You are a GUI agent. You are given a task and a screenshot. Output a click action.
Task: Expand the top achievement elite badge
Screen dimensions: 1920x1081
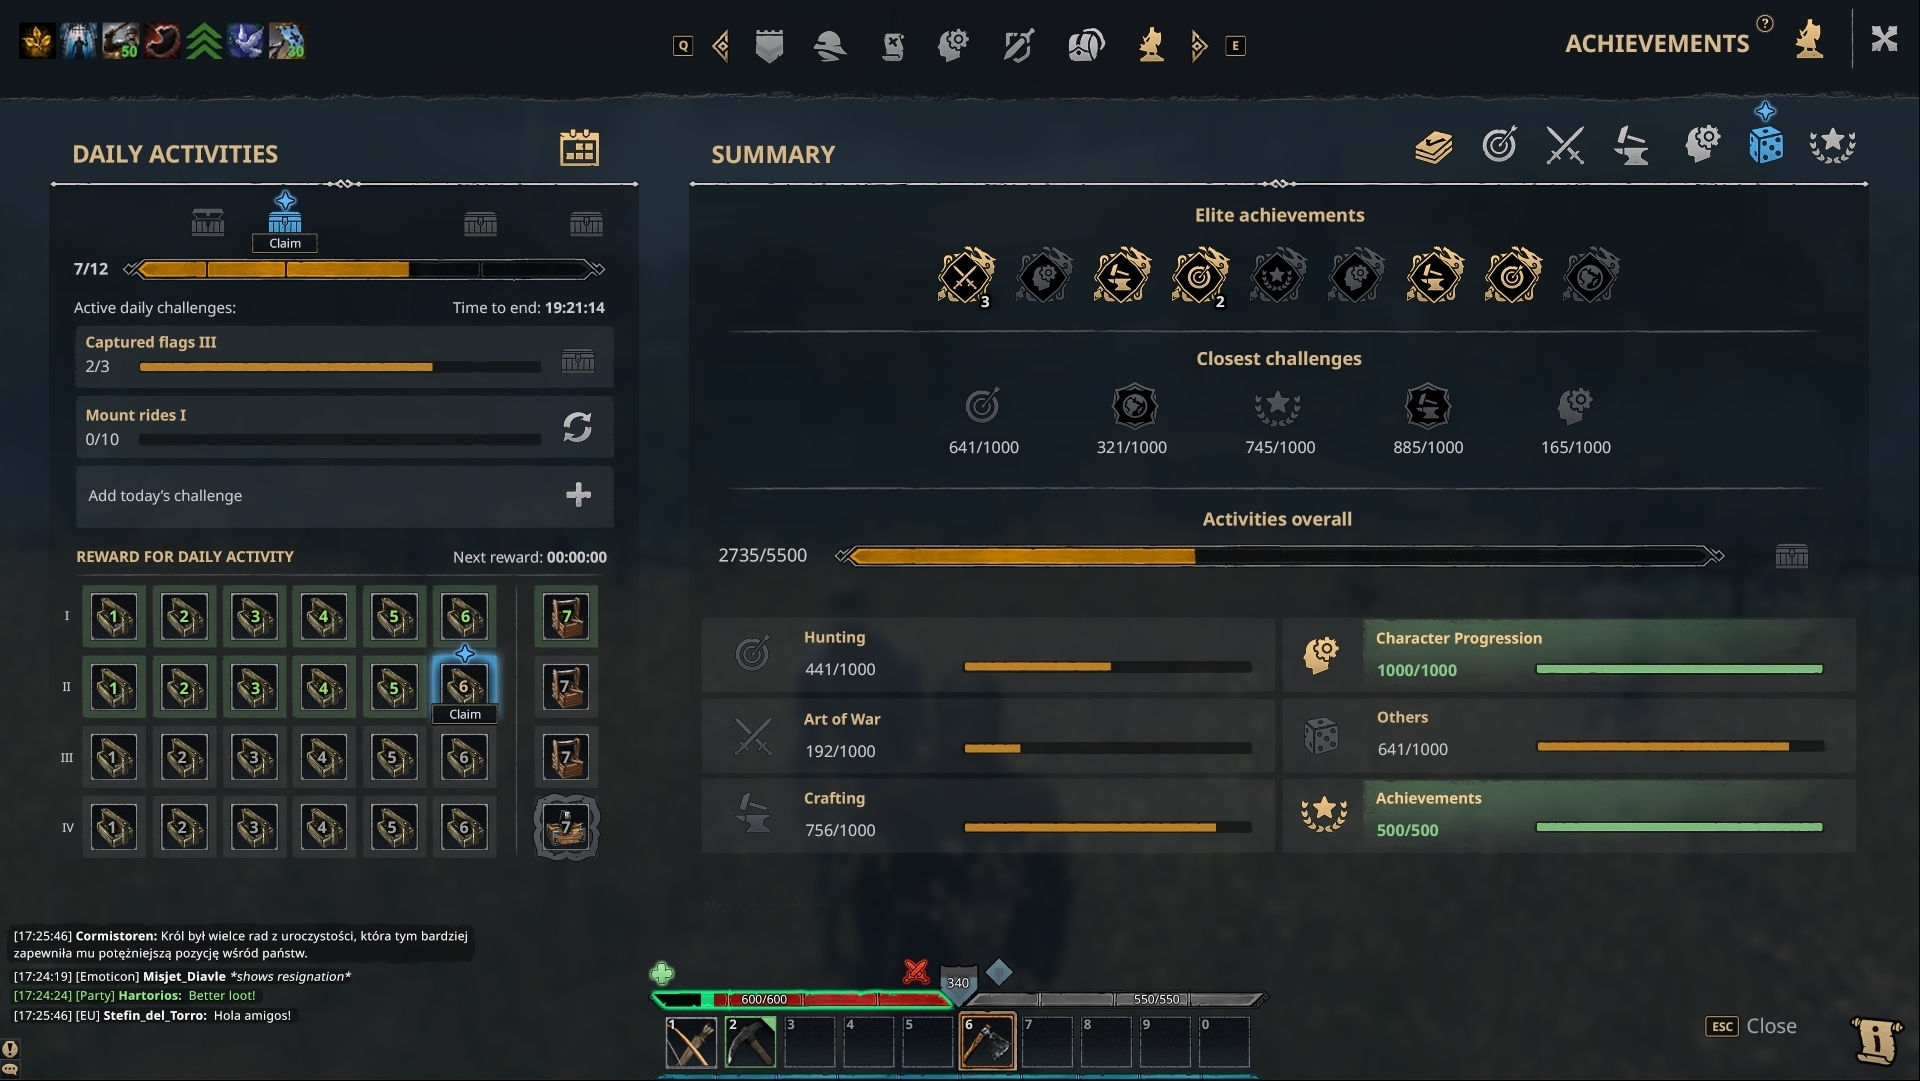[967, 277]
